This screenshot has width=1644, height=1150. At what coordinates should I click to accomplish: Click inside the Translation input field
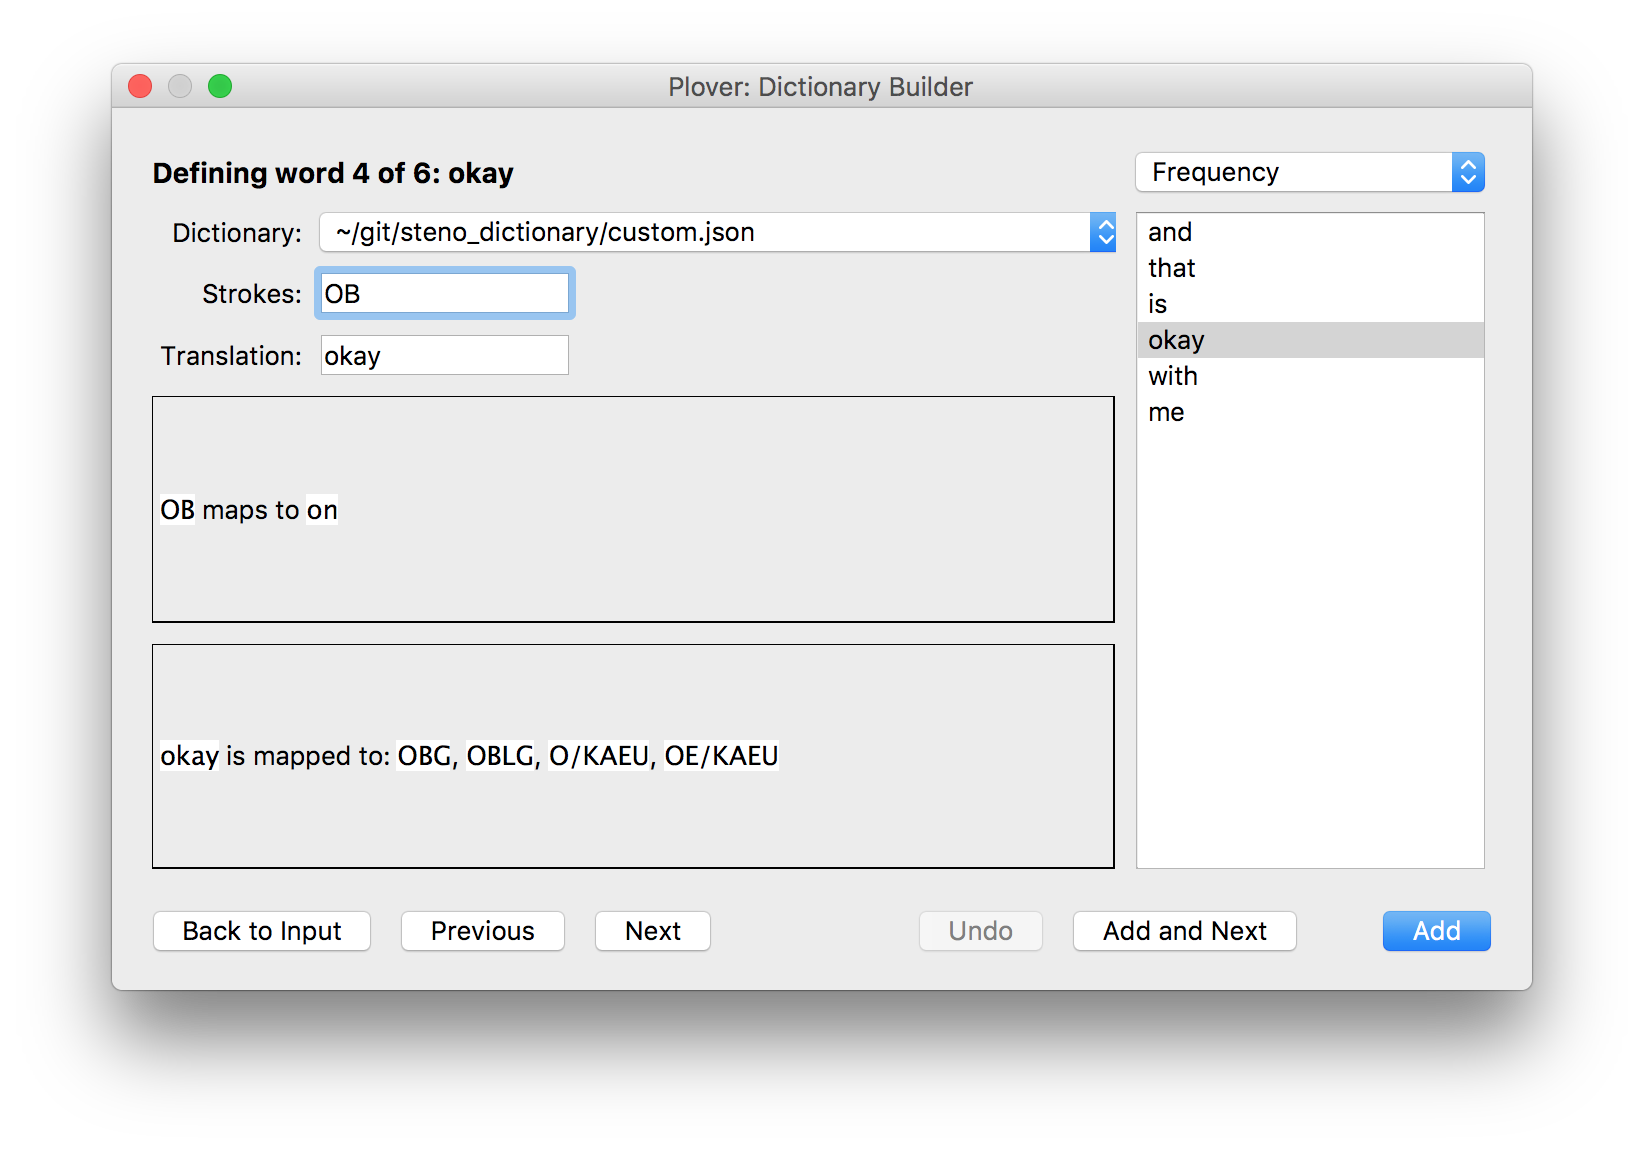(444, 354)
